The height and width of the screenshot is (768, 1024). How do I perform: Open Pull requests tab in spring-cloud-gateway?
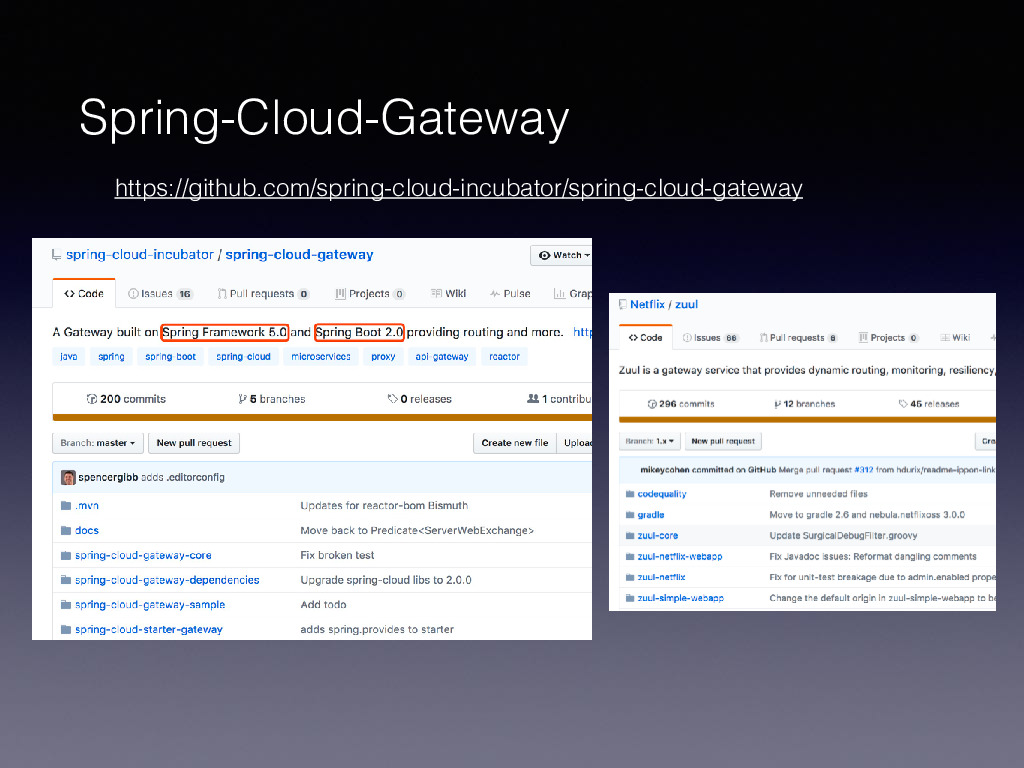pos(263,294)
